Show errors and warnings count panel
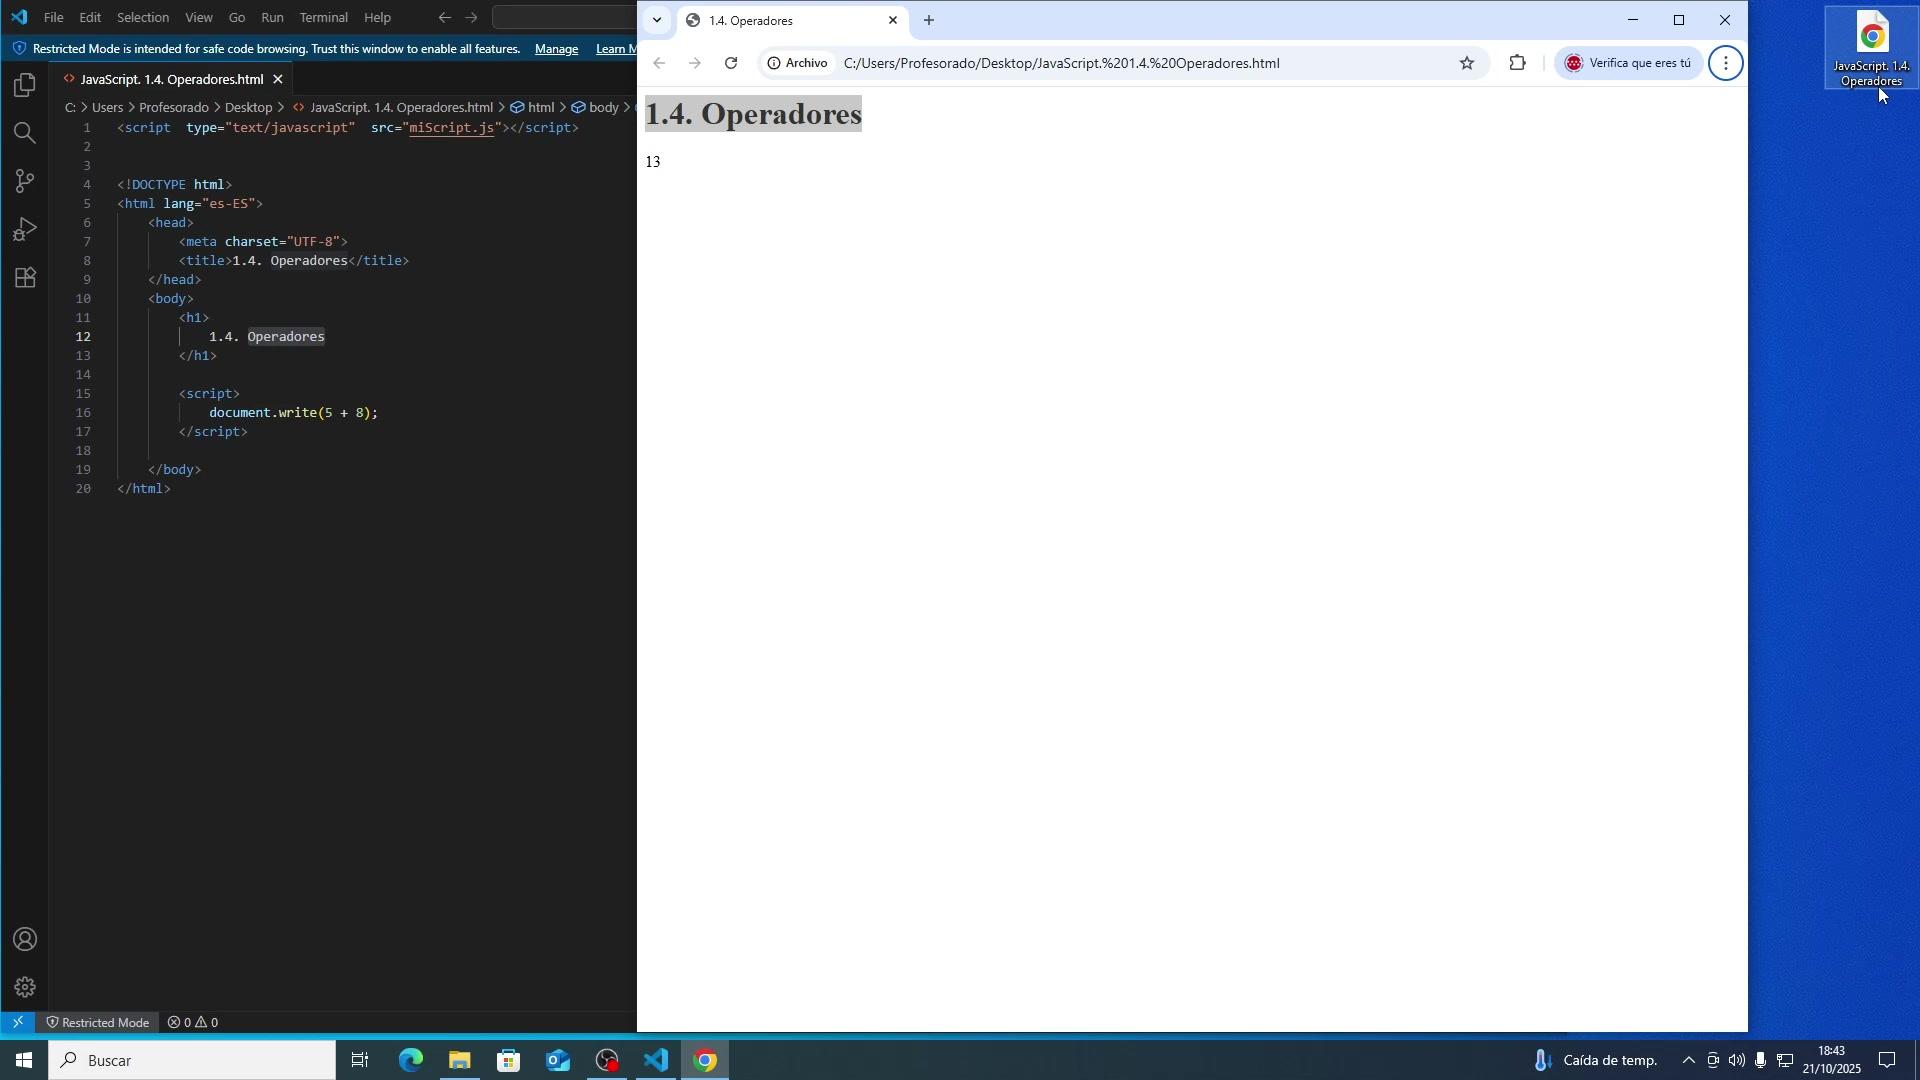The height and width of the screenshot is (1080, 1920). tap(193, 1023)
